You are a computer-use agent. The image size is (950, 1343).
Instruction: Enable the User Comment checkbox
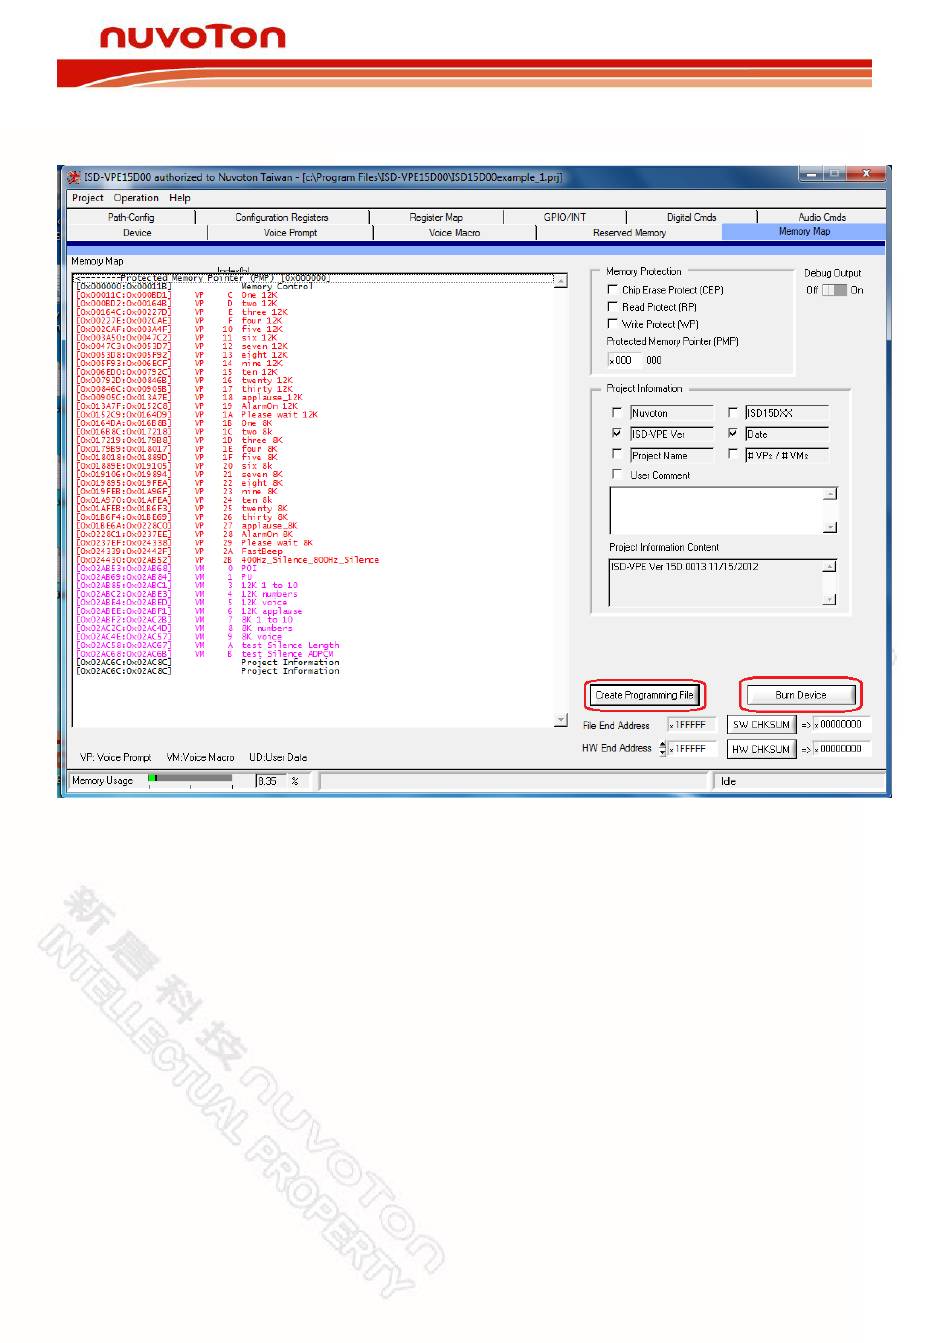point(617,475)
